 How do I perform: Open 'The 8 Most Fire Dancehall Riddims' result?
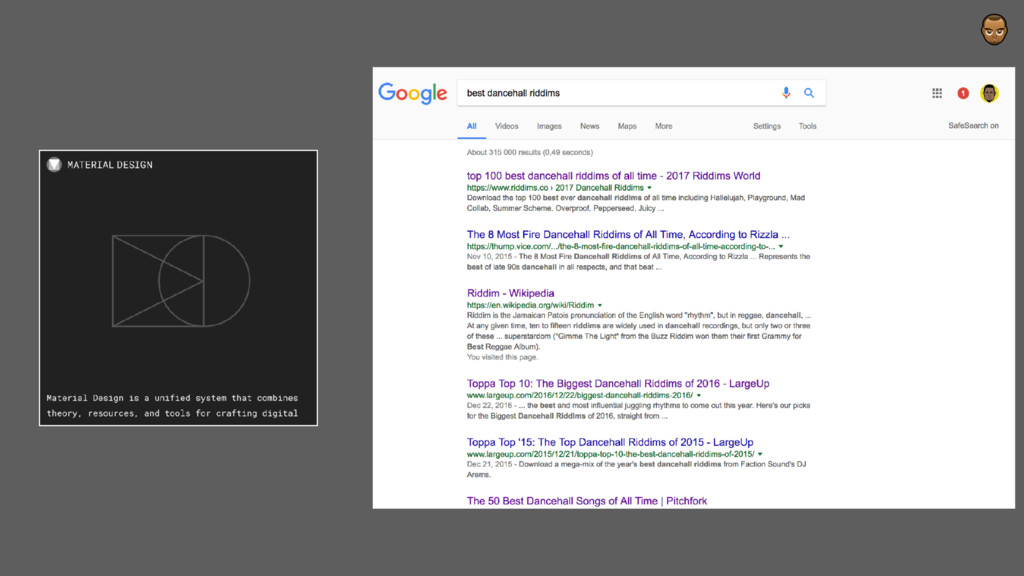pyautogui.click(x=628, y=234)
